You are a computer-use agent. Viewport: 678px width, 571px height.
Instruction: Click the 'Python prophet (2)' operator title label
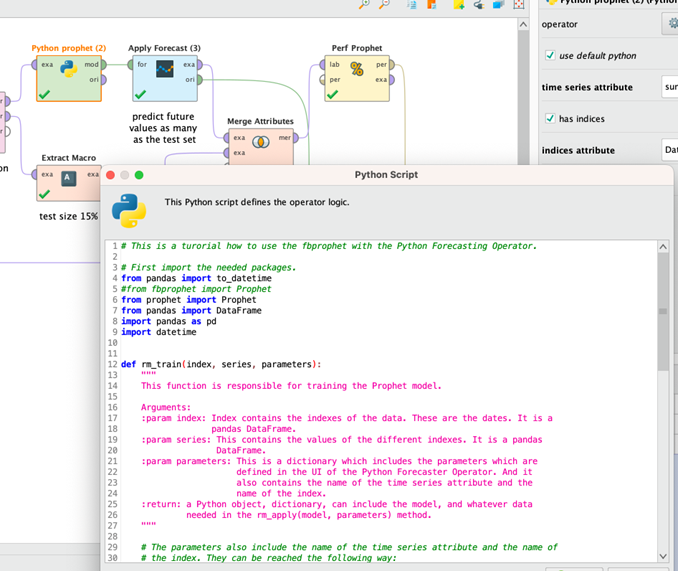coord(69,48)
